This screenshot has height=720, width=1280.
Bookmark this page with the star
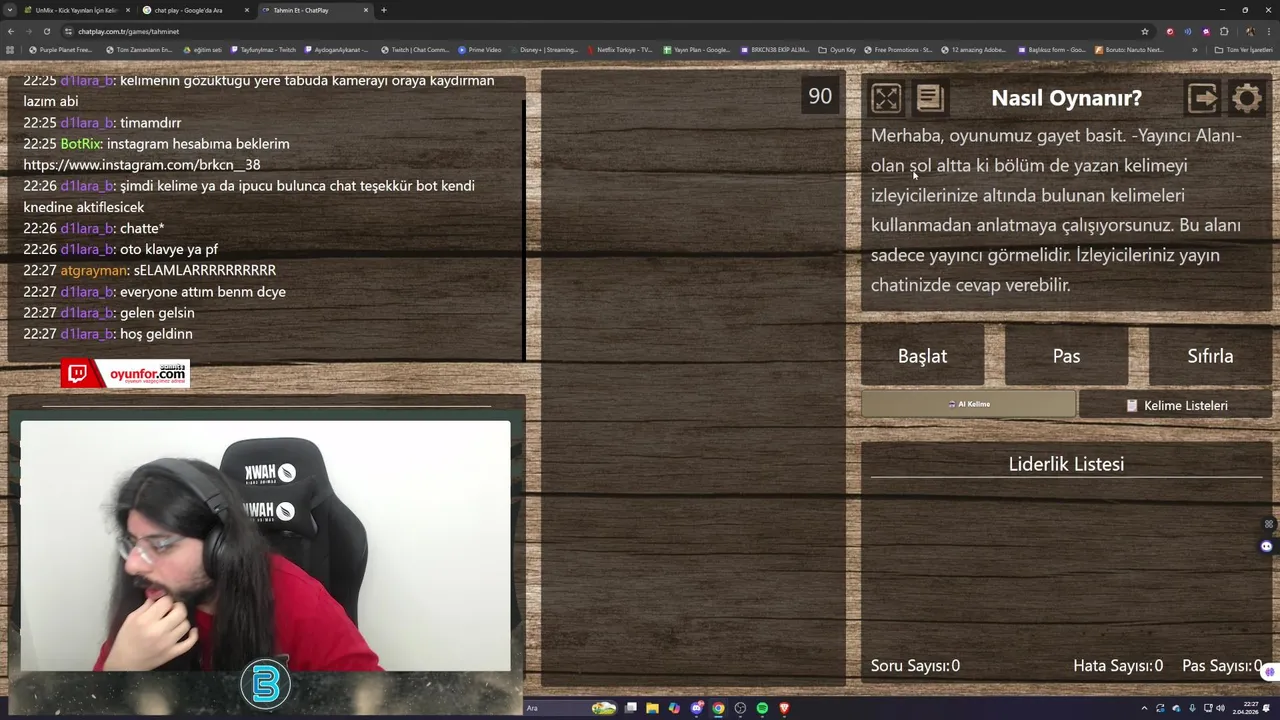[x=1145, y=31]
